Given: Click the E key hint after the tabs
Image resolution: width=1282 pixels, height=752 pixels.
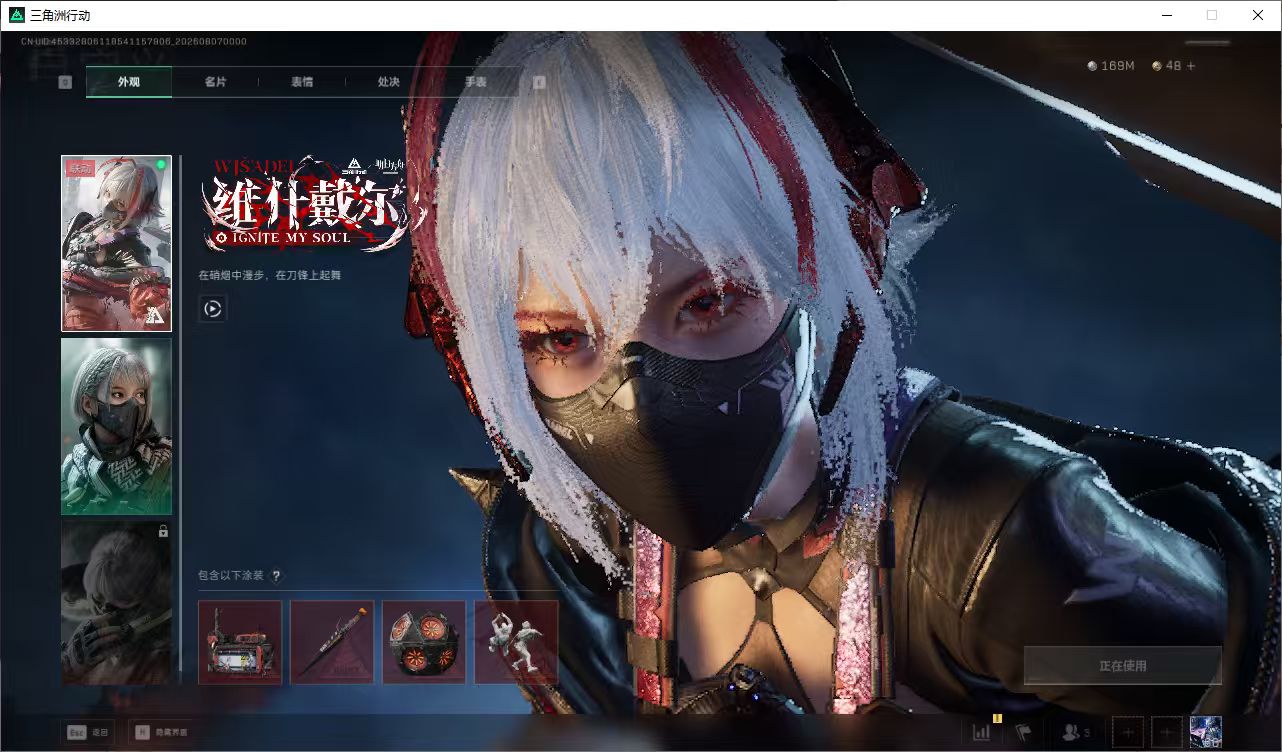Looking at the screenshot, I should 539,82.
